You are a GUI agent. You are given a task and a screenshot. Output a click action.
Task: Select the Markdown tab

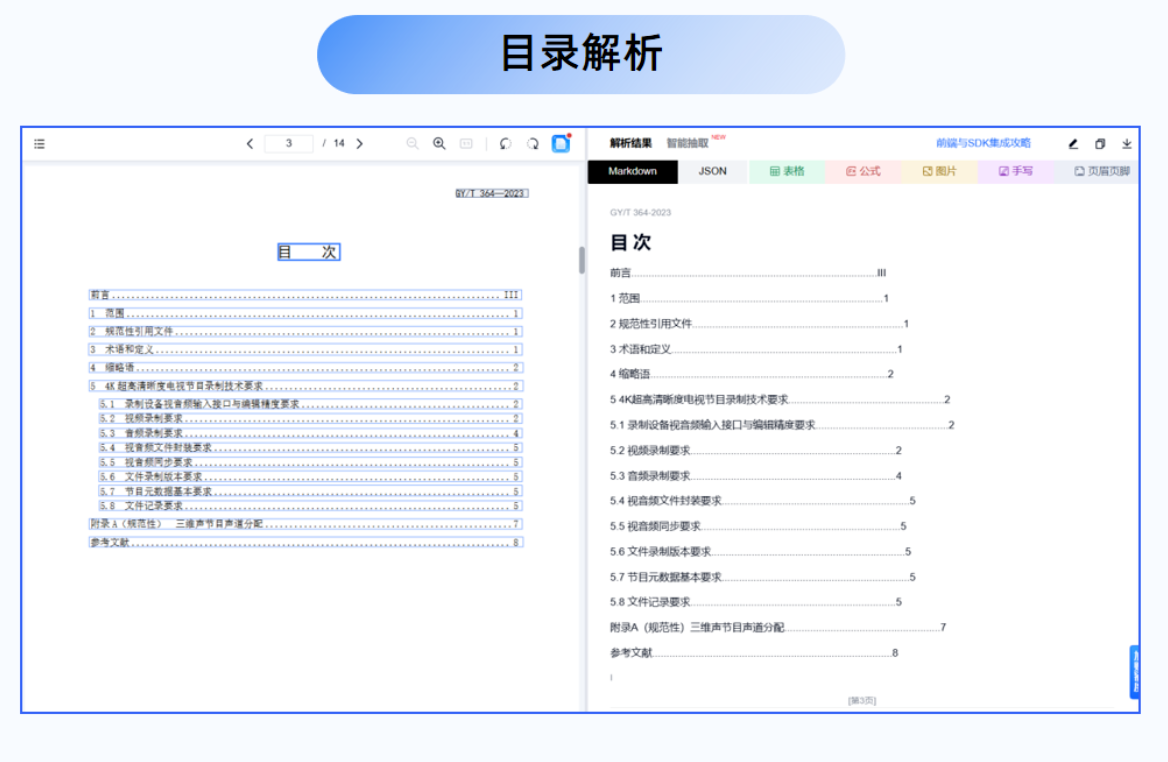632,171
